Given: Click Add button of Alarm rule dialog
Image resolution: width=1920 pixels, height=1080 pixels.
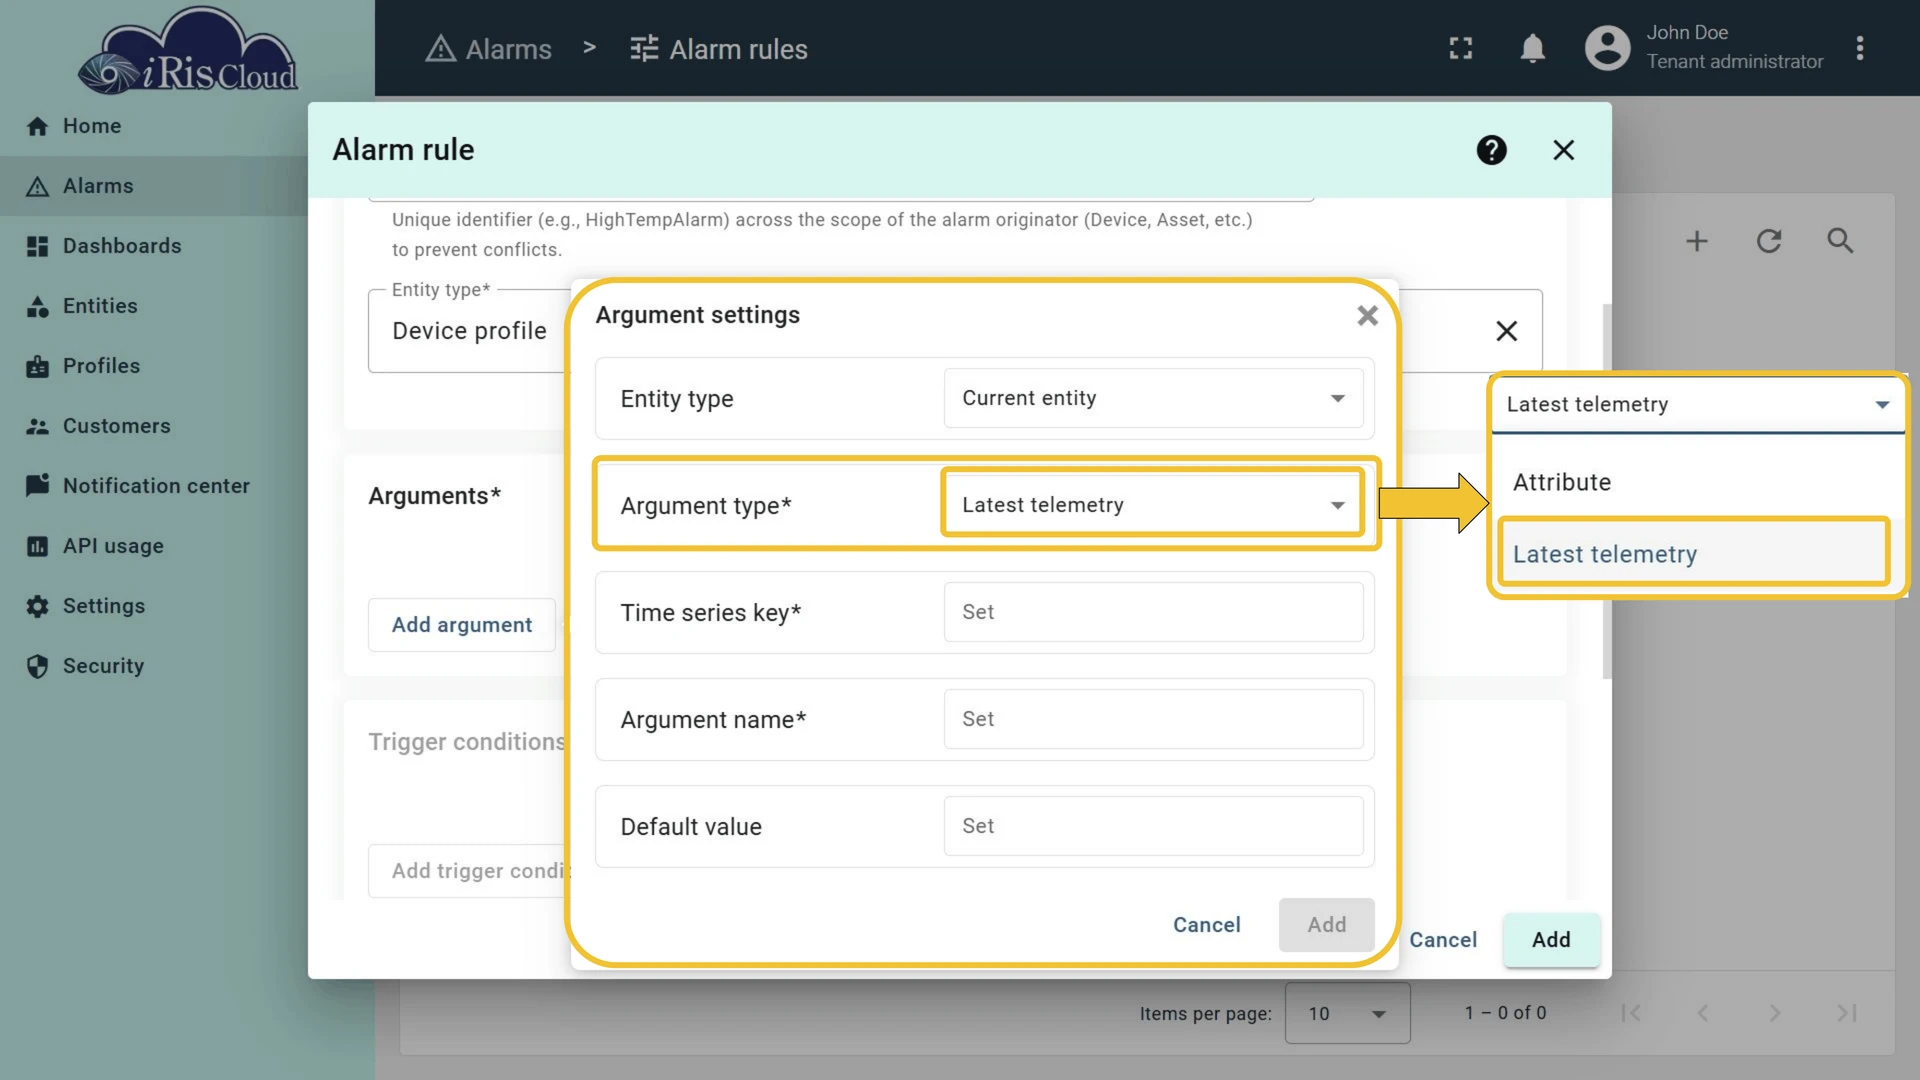Looking at the screenshot, I should click(x=1551, y=940).
